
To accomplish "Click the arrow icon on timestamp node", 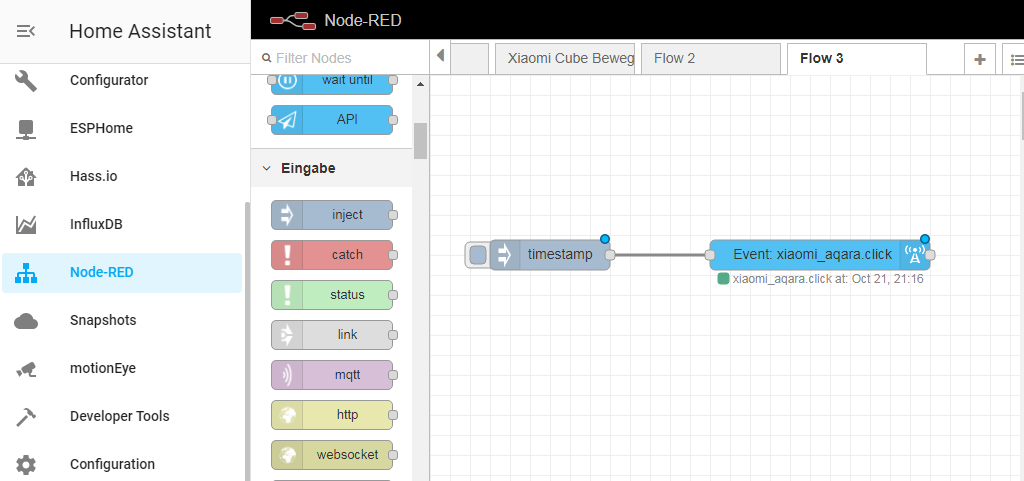I will tap(504, 255).
